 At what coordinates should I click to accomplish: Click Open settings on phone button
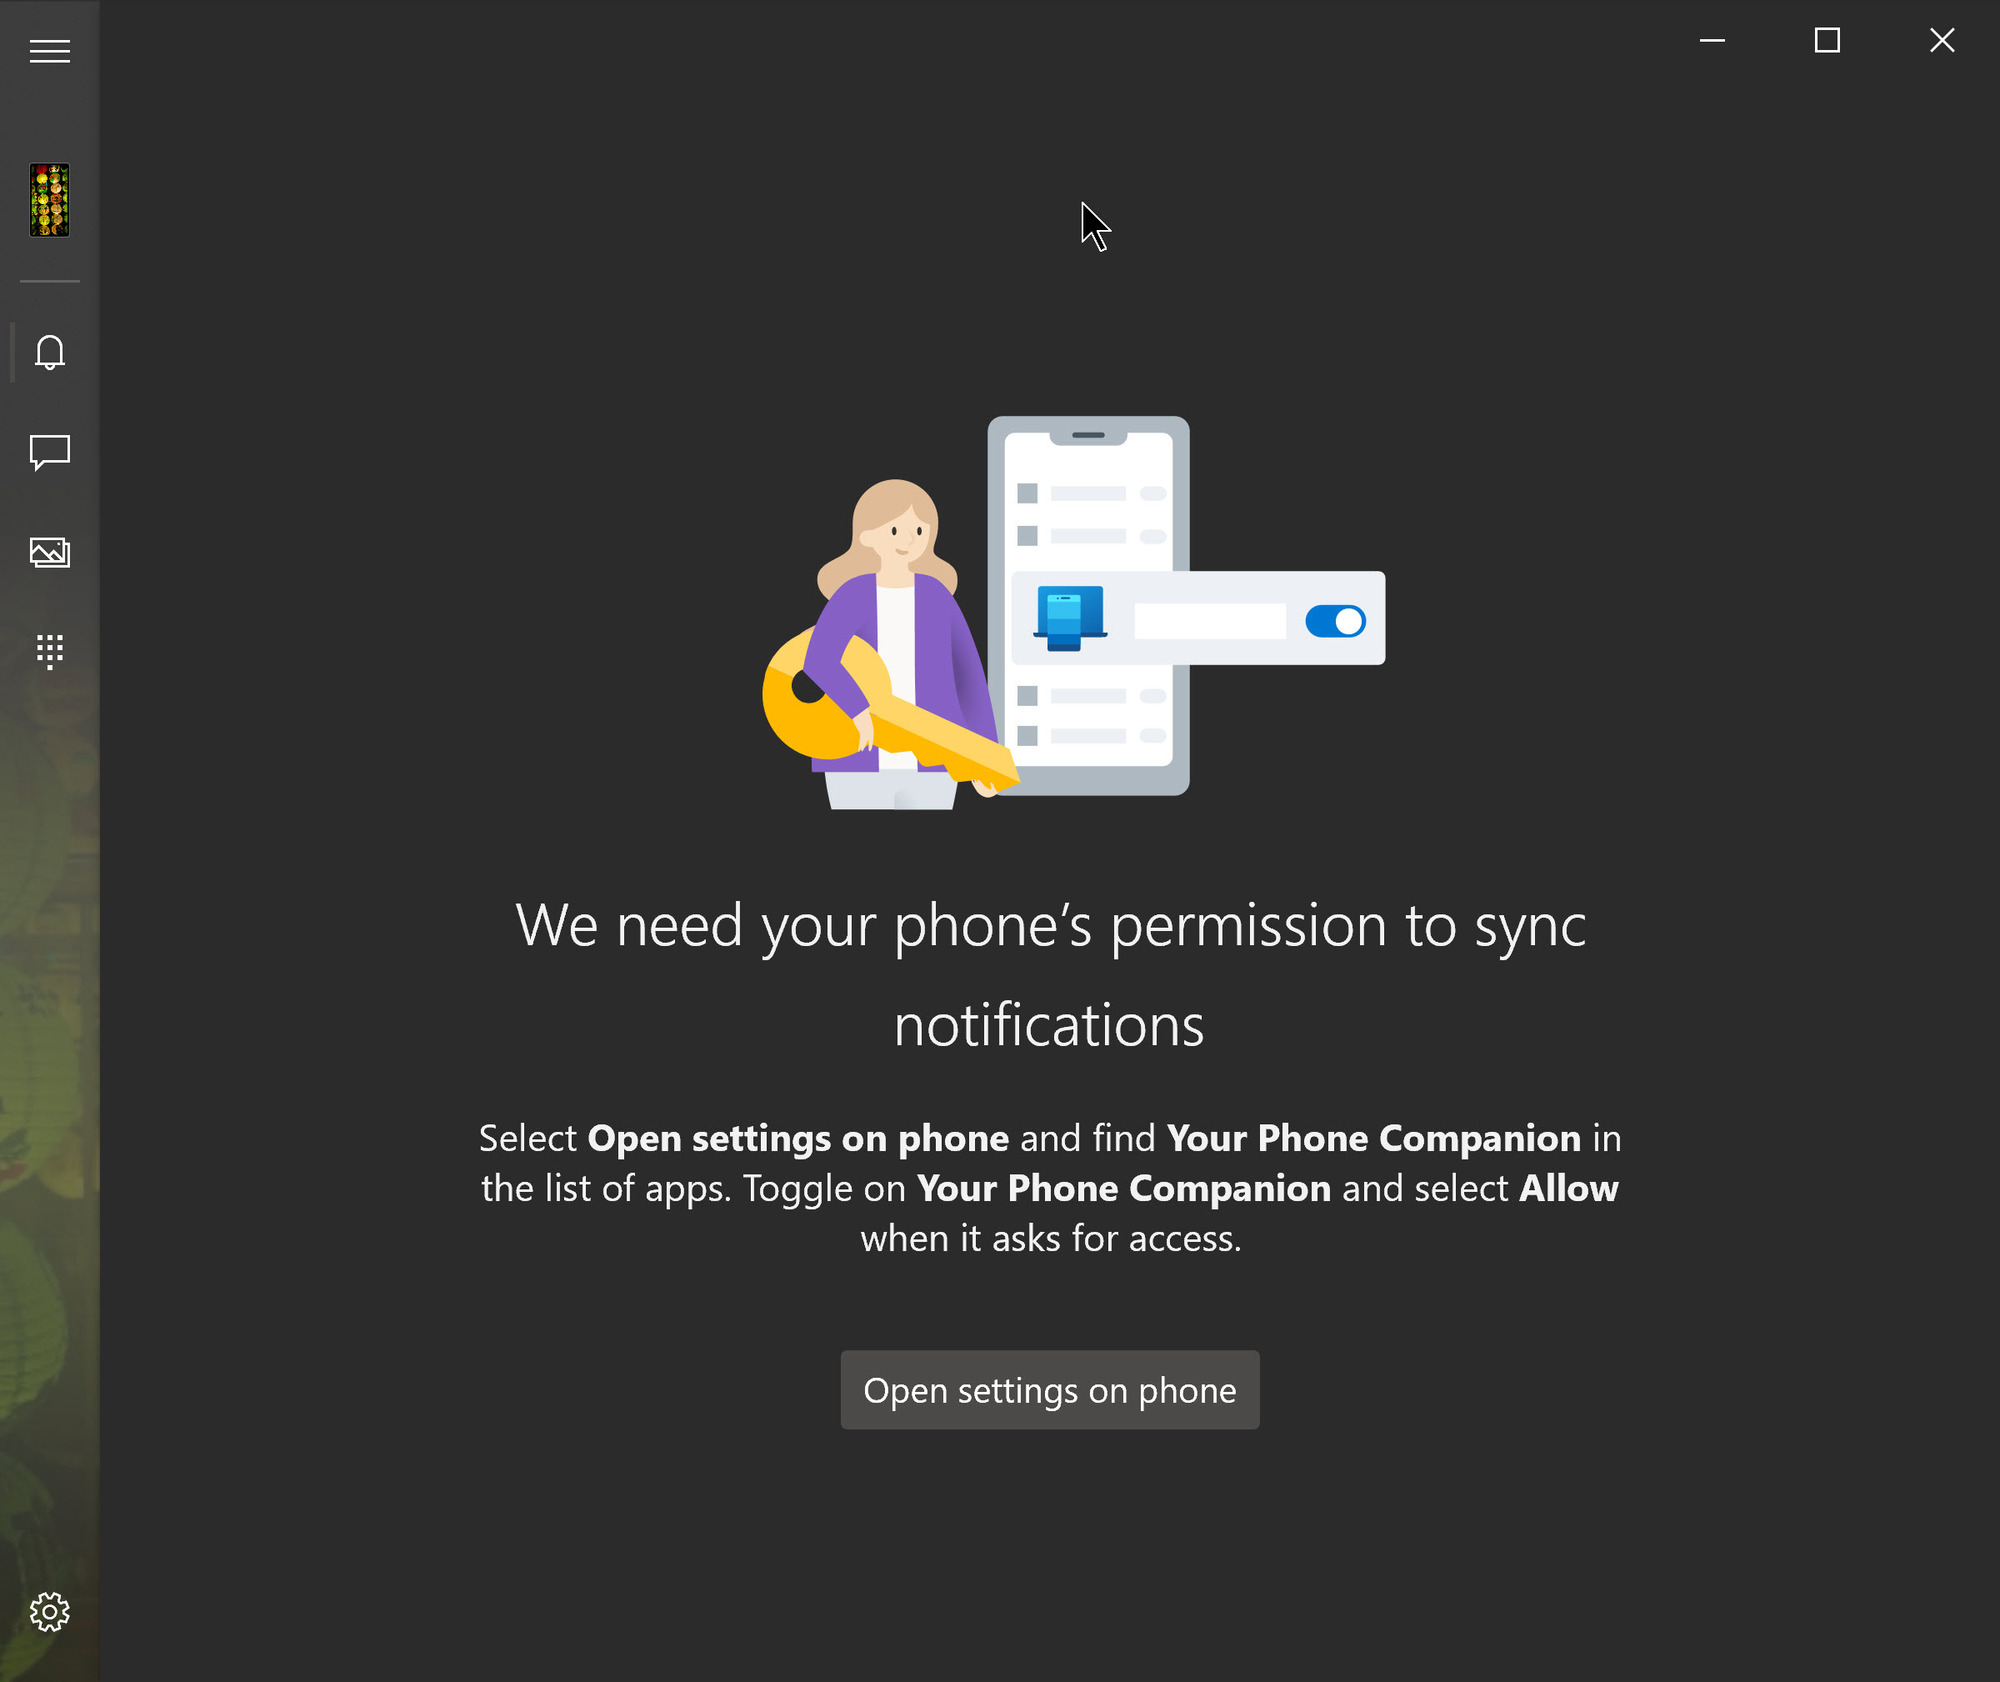pos(1050,1390)
